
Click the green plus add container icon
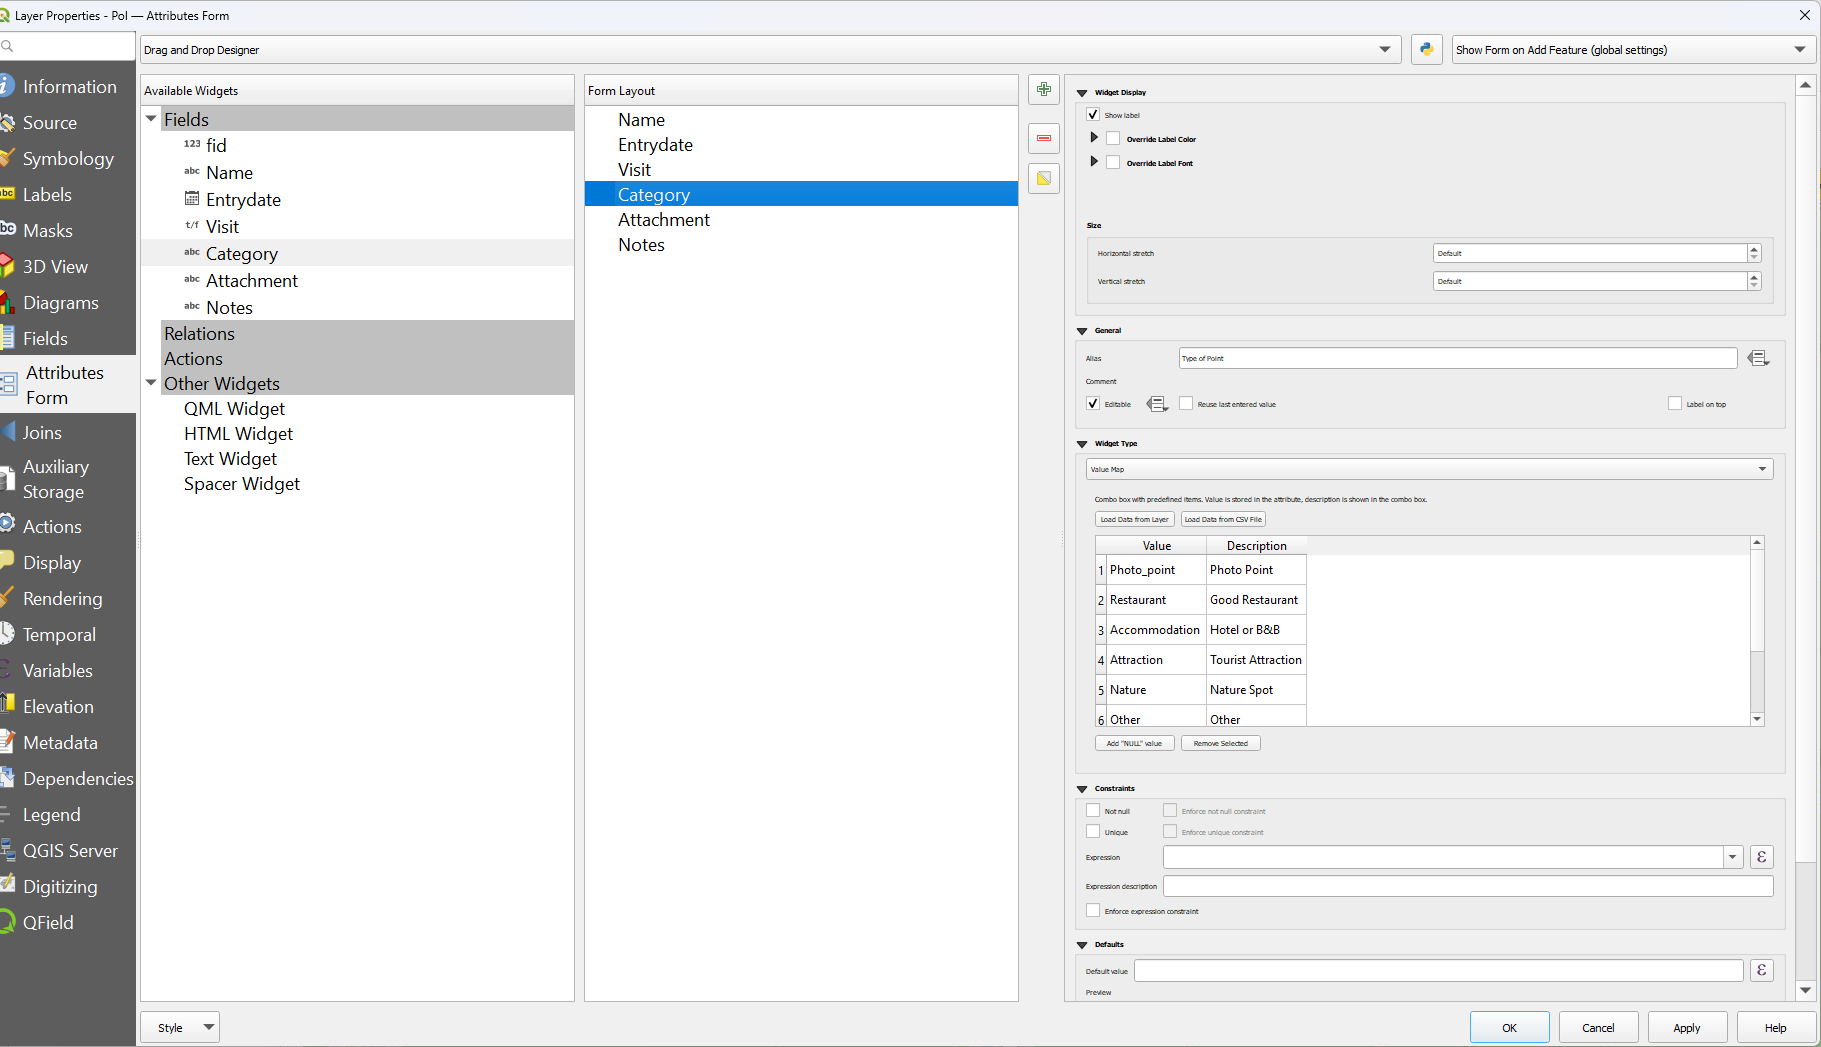click(1044, 90)
